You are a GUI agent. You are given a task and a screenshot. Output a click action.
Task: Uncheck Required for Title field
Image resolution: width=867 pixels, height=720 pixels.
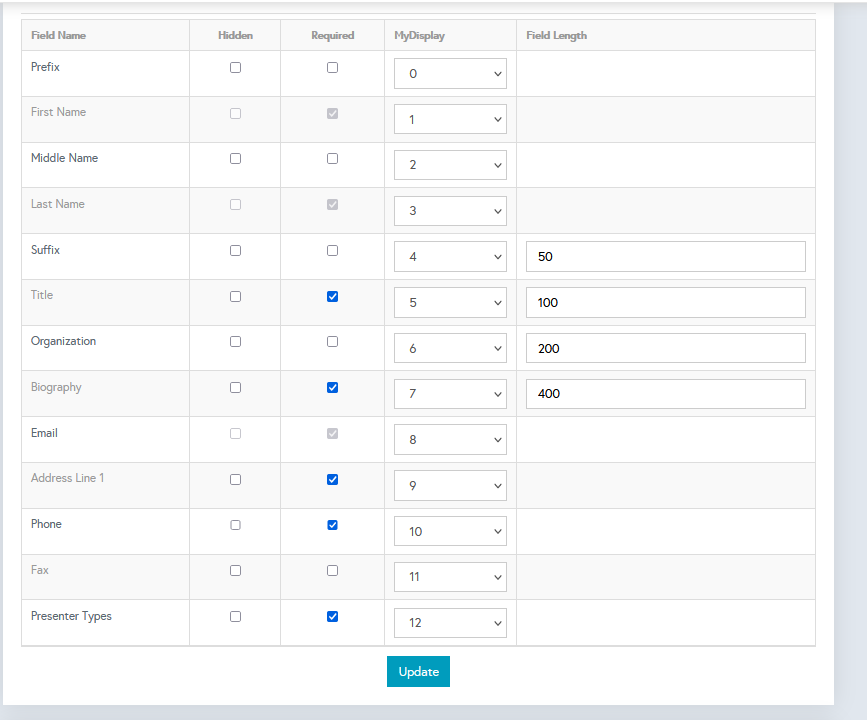[332, 296]
